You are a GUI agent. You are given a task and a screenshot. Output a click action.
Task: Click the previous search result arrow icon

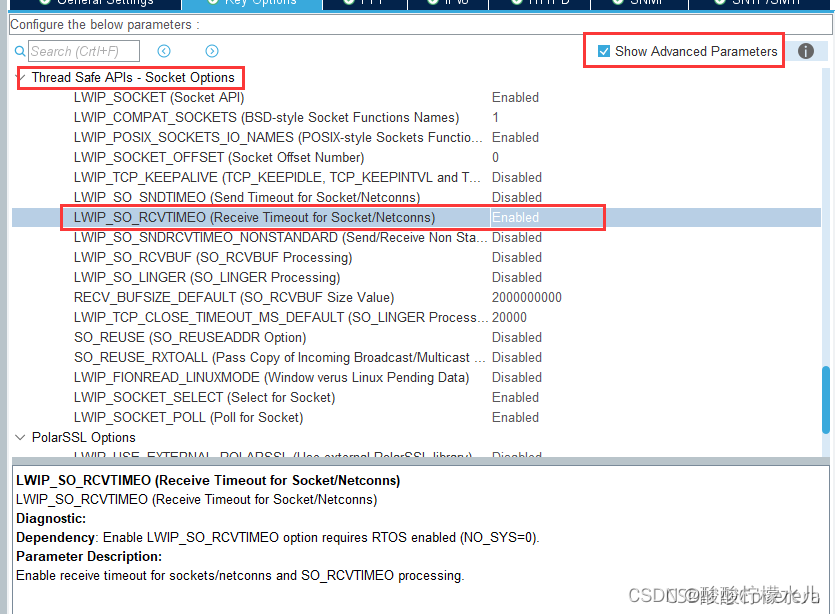pos(163,50)
